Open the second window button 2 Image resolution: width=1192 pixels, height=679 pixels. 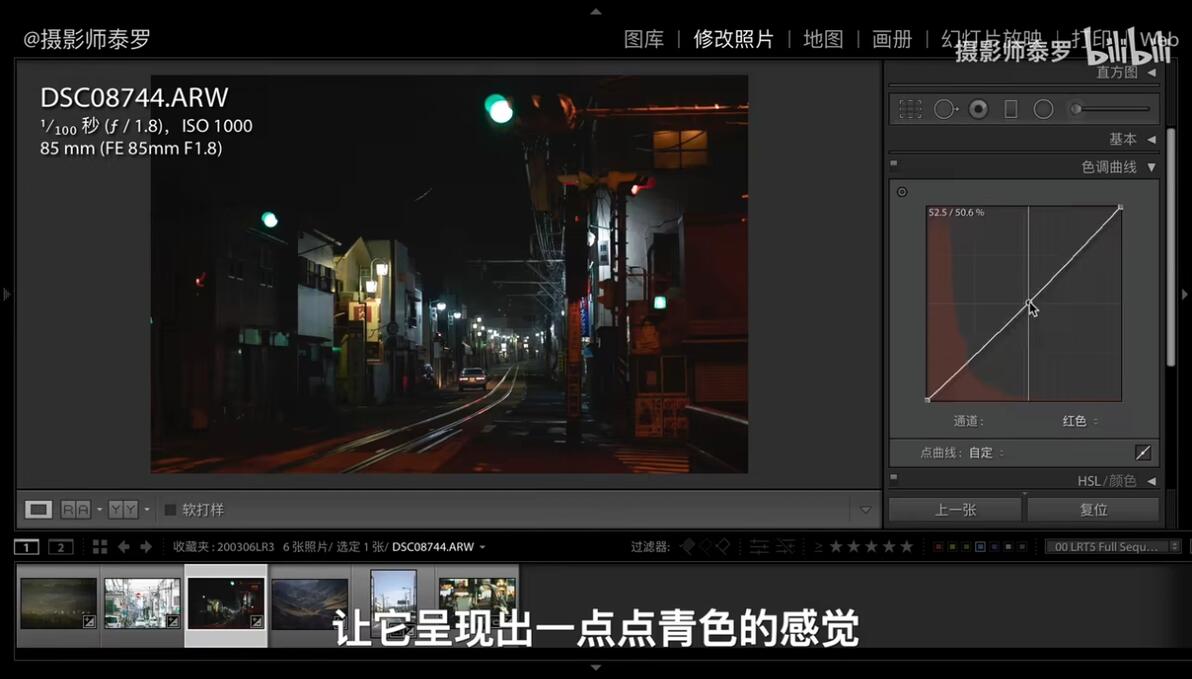61,547
